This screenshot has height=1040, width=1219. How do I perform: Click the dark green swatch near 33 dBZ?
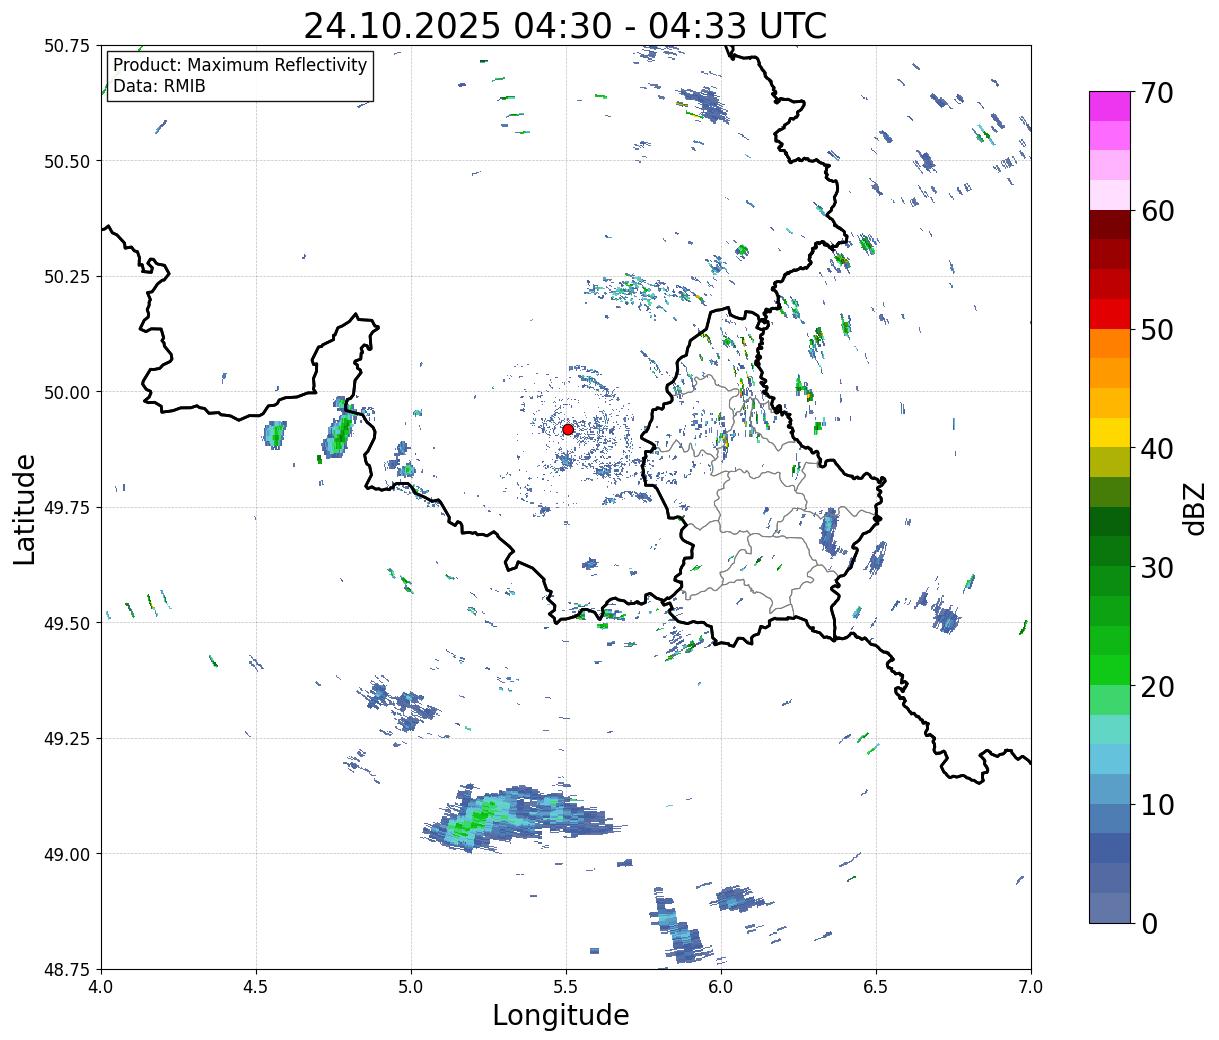click(1110, 521)
